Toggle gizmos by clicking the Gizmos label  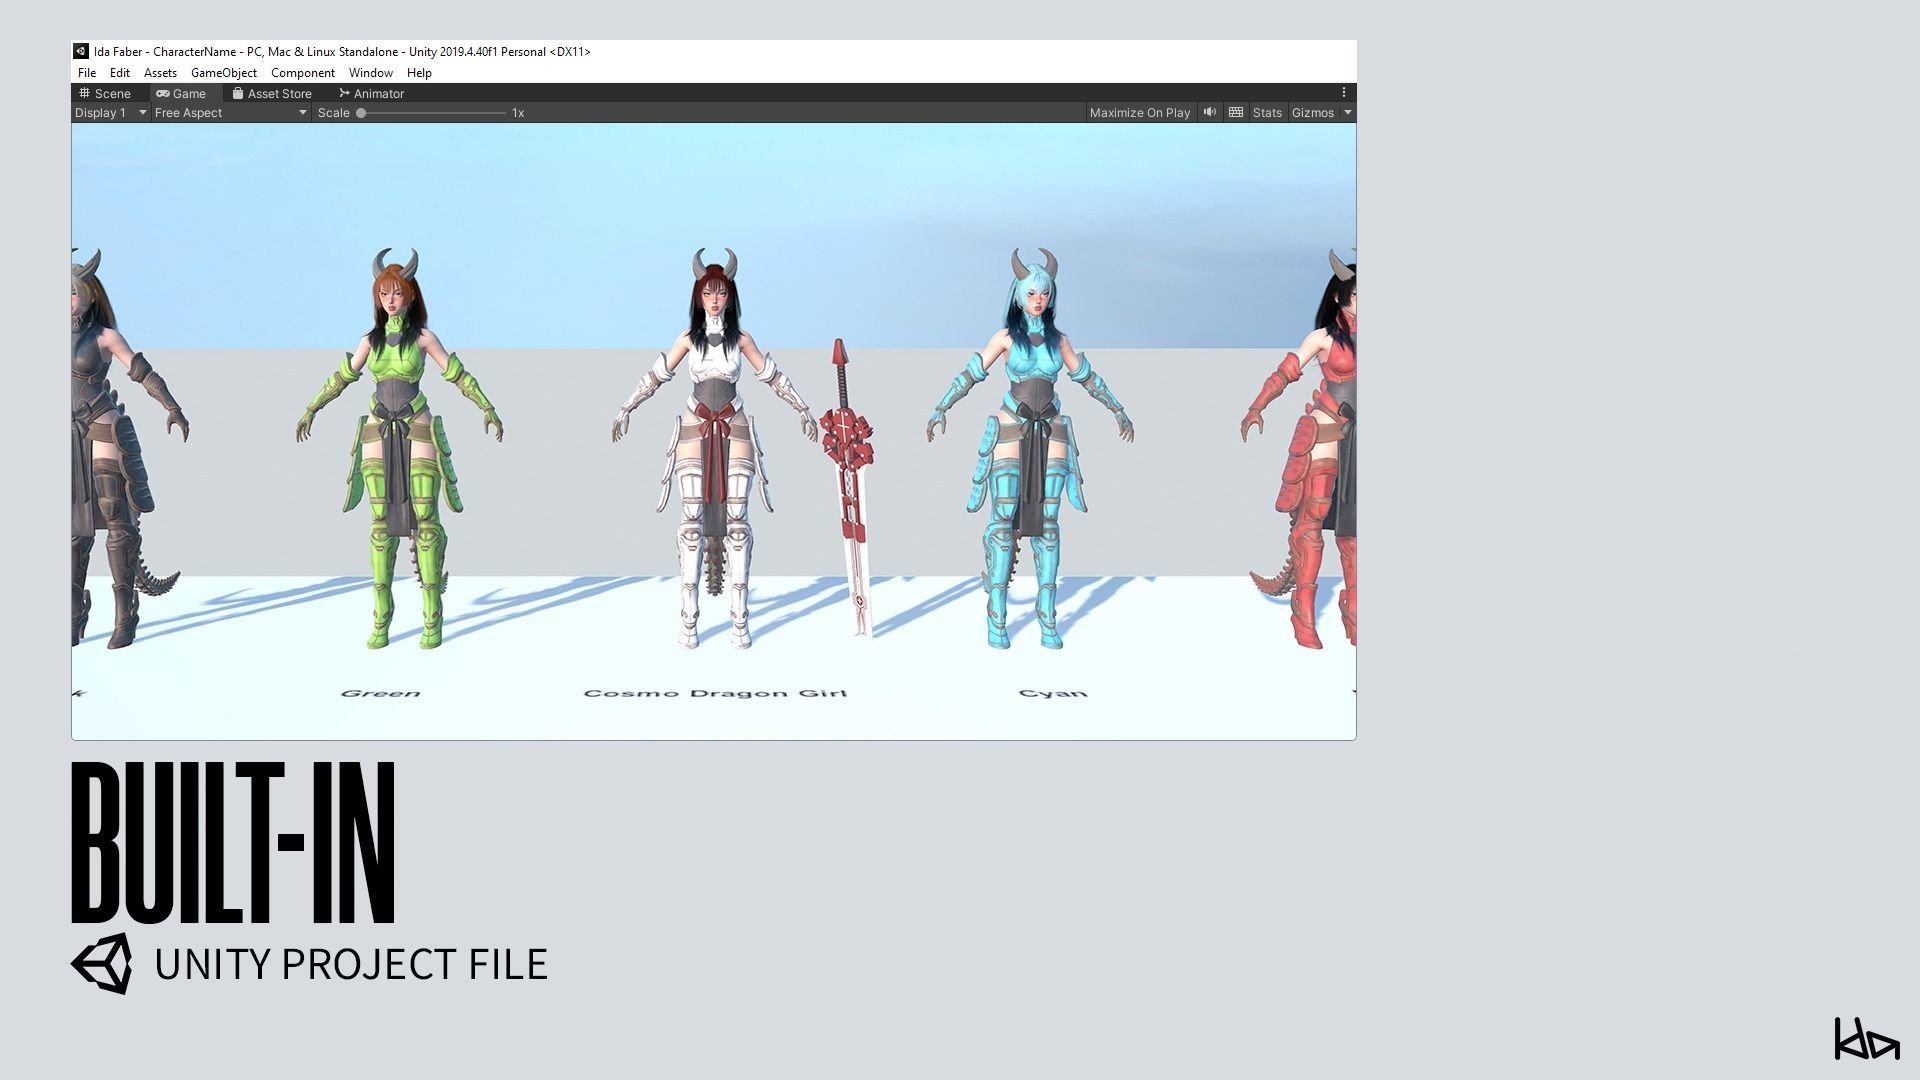pos(1311,112)
